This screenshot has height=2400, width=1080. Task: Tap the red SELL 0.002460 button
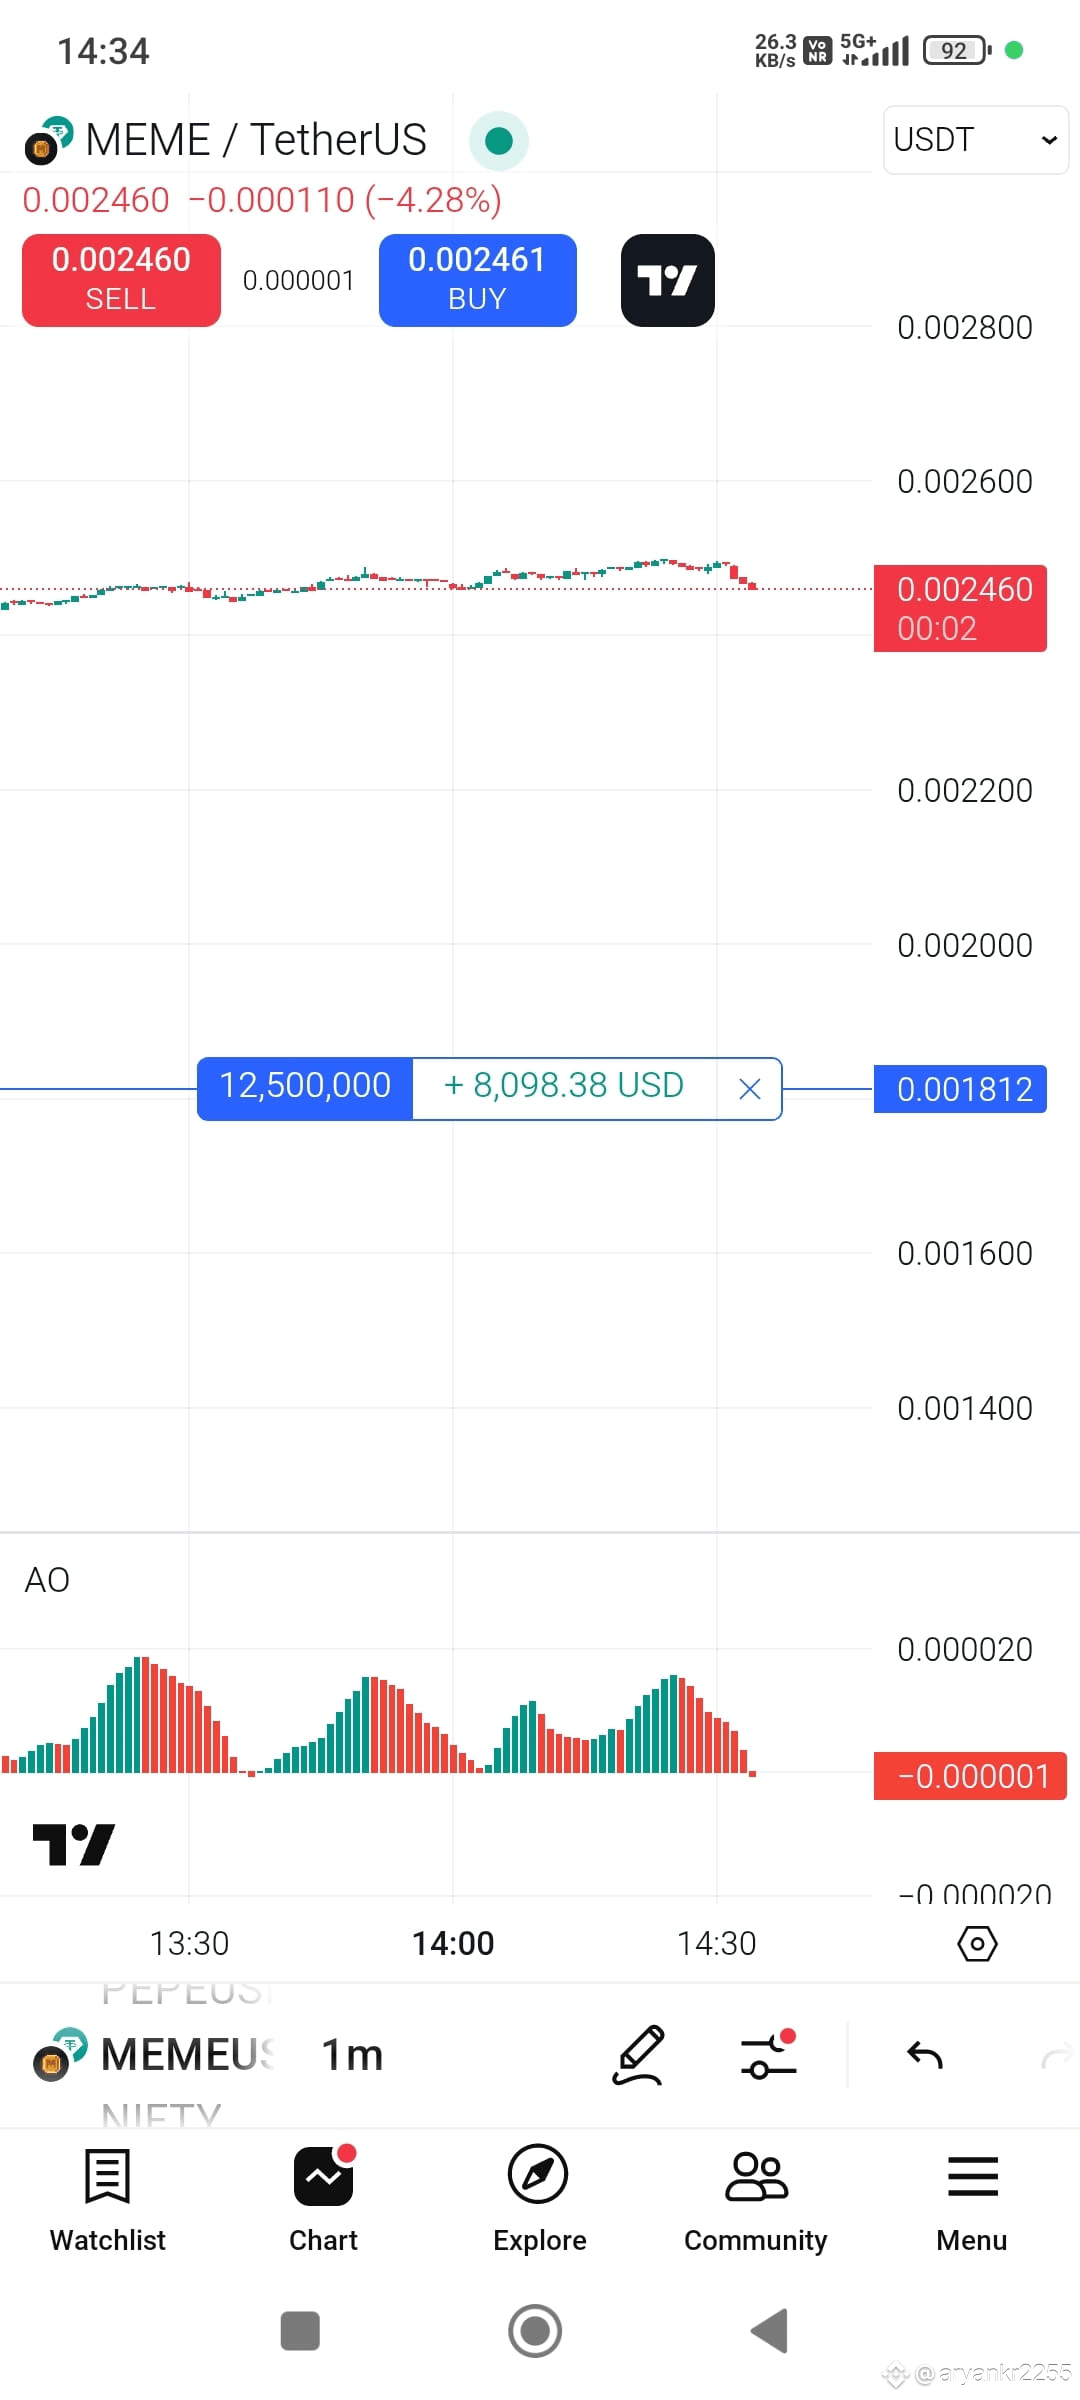(x=121, y=280)
